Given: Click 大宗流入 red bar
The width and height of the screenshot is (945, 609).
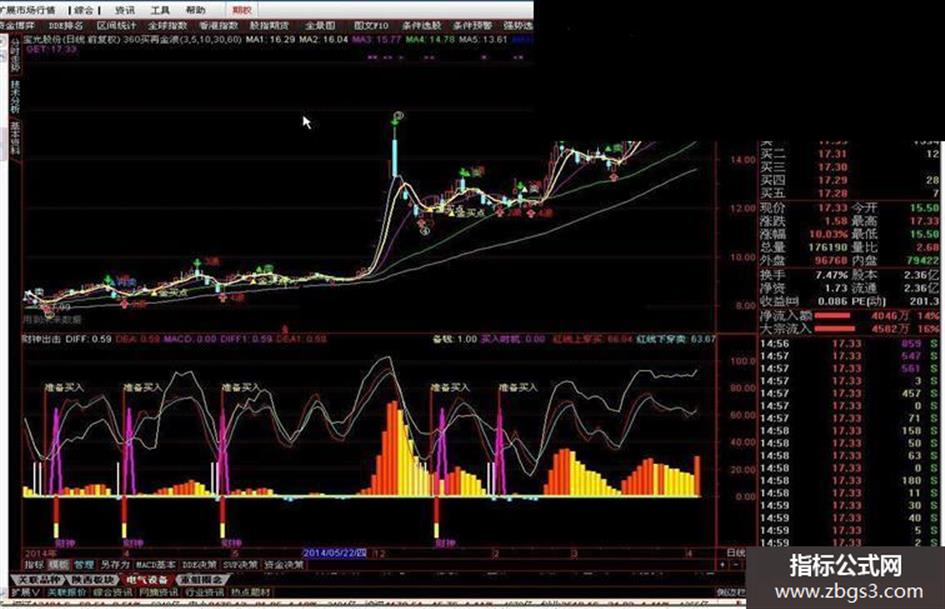Looking at the screenshot, I should tap(834, 329).
